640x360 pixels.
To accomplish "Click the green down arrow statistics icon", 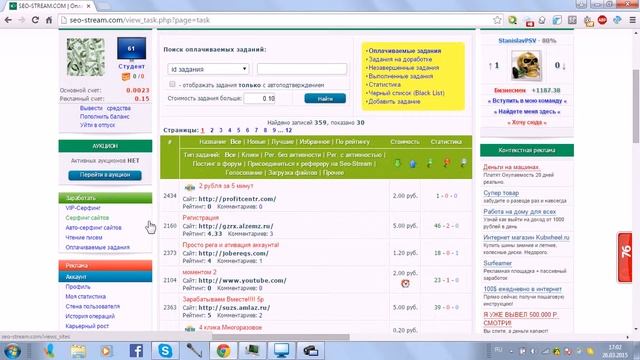I will [x=397, y=163].
